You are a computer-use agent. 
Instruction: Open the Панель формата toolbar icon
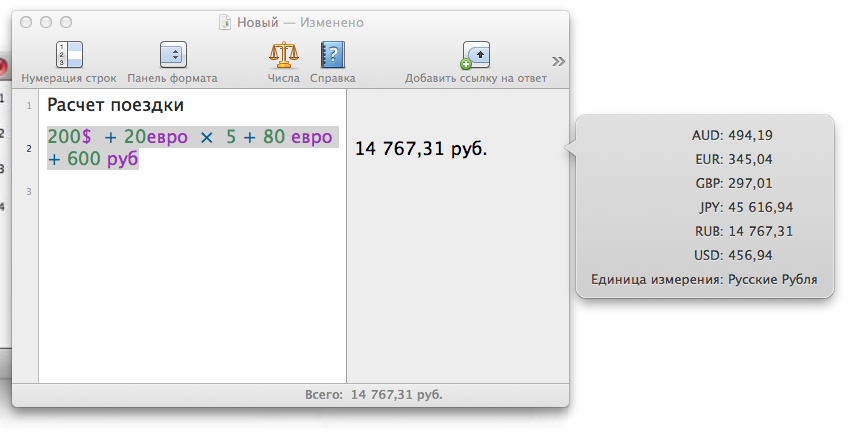click(x=173, y=55)
